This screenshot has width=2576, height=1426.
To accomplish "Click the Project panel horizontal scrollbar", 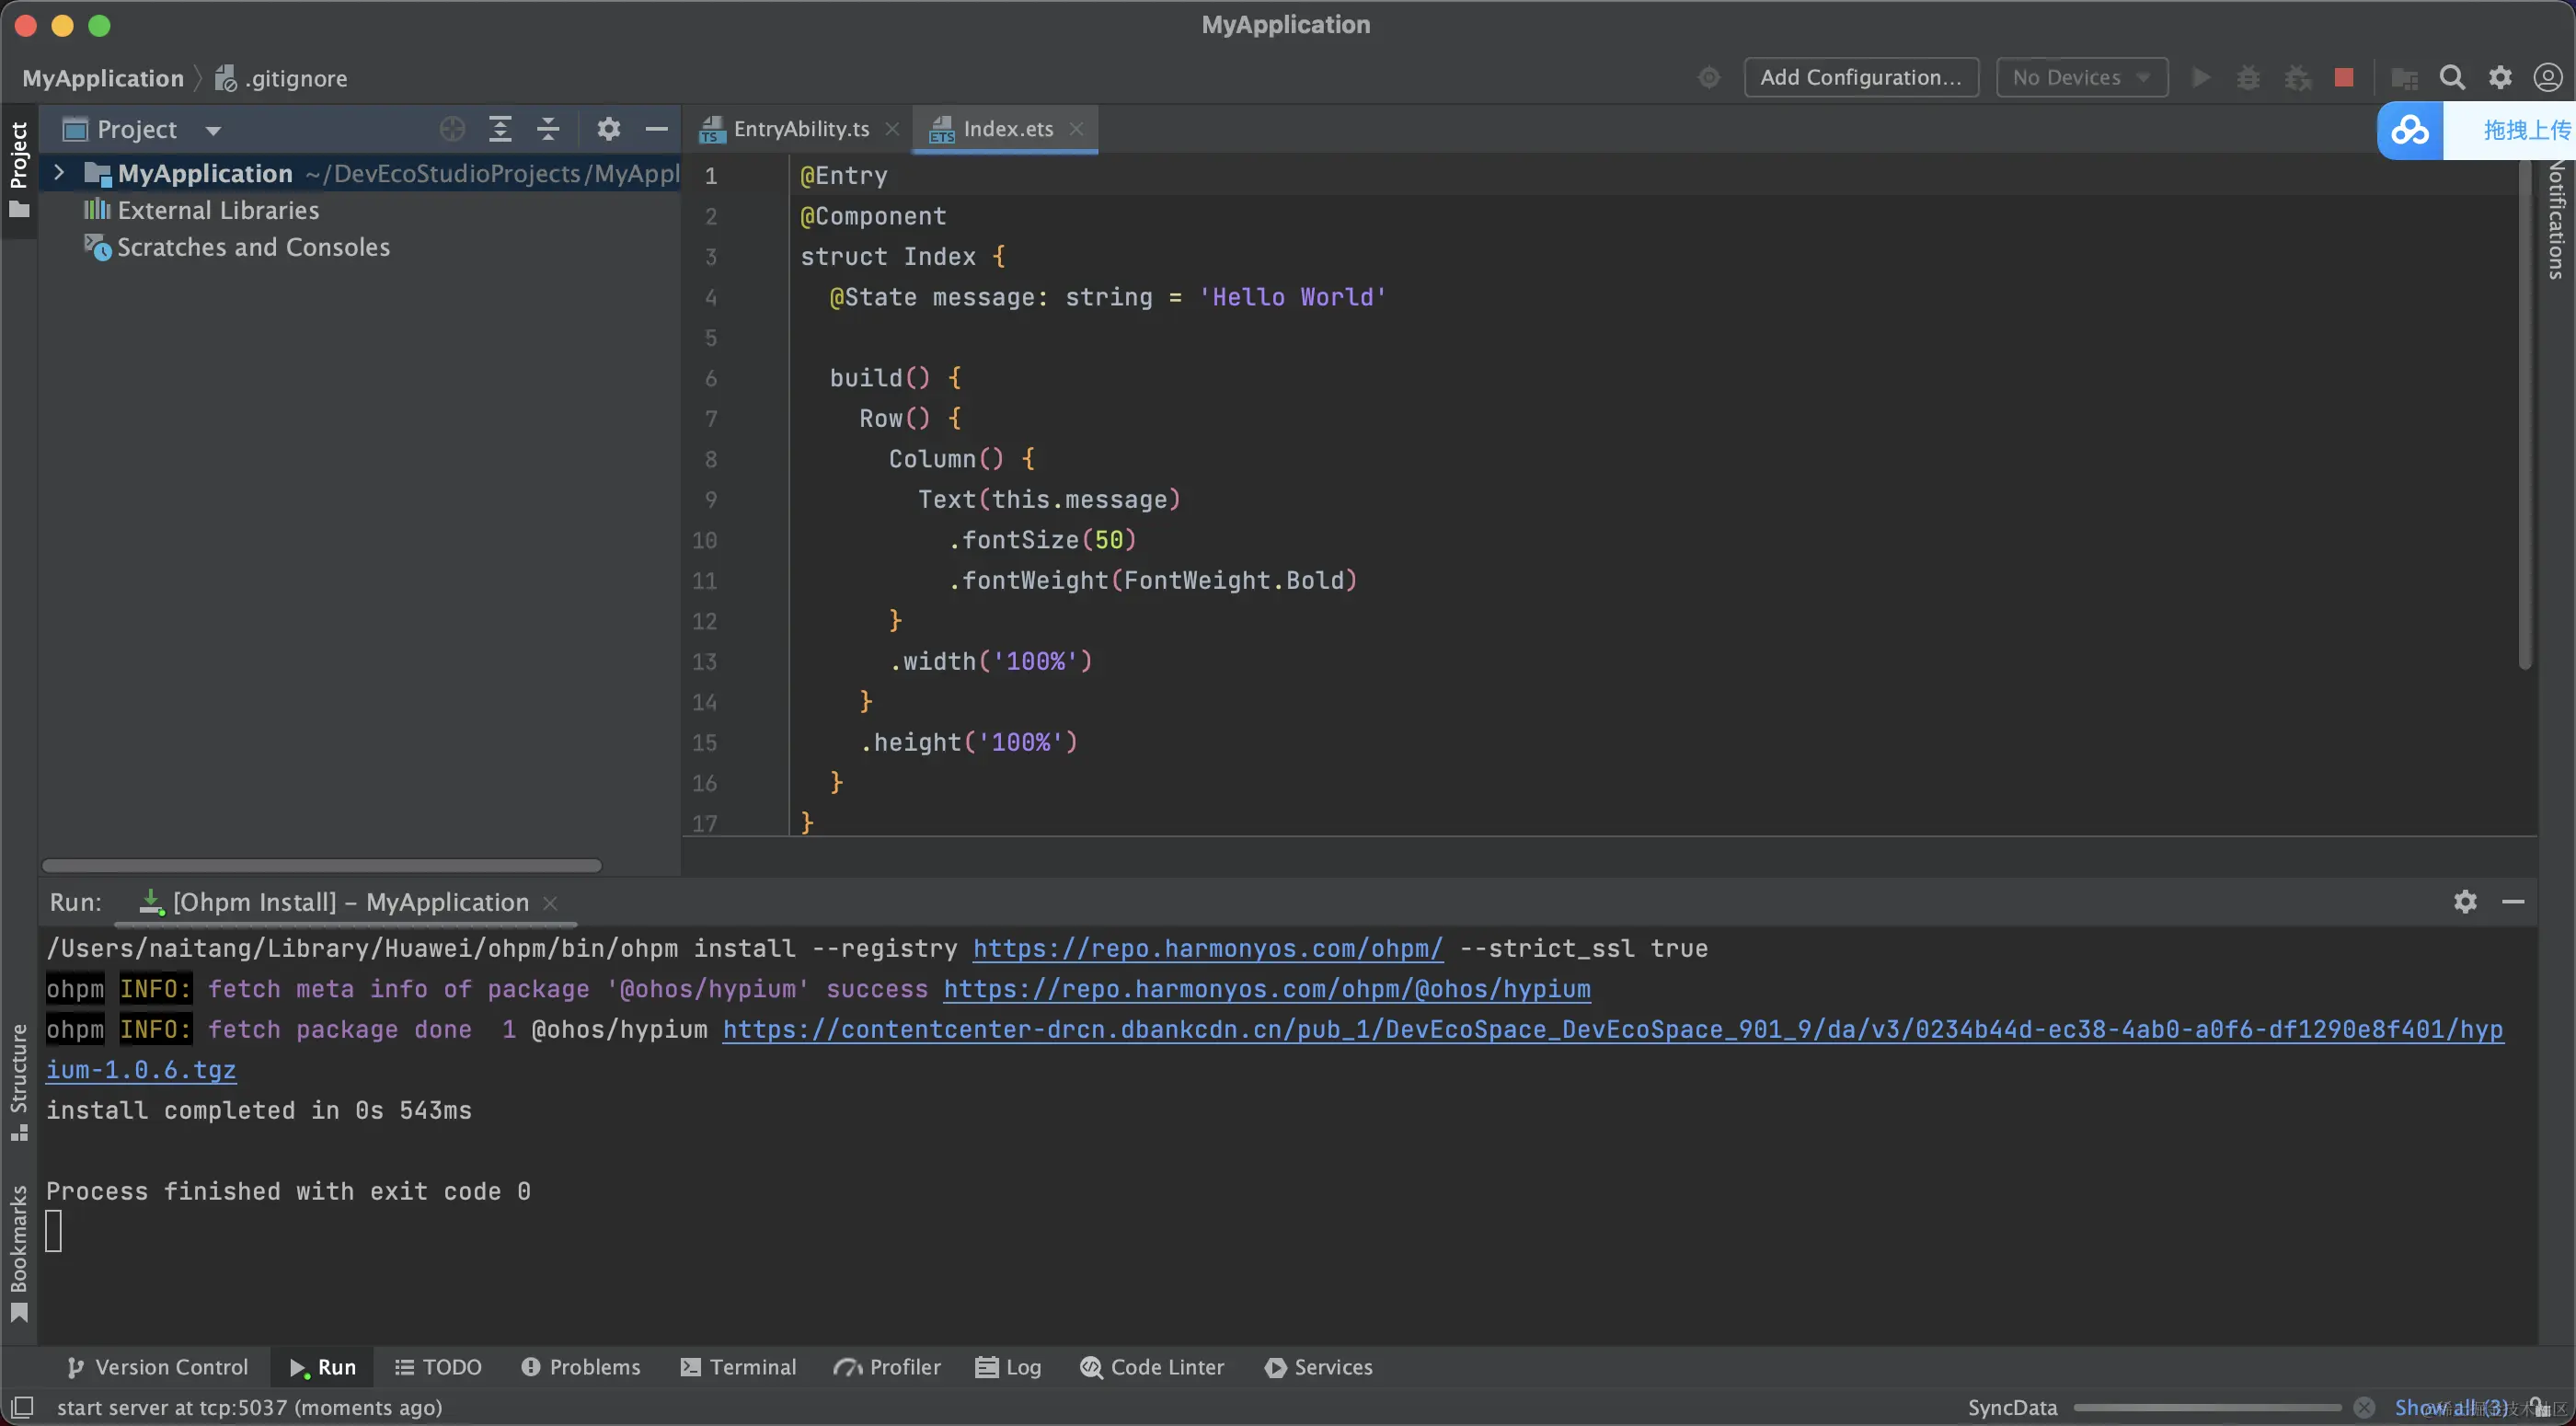I will [x=321, y=865].
